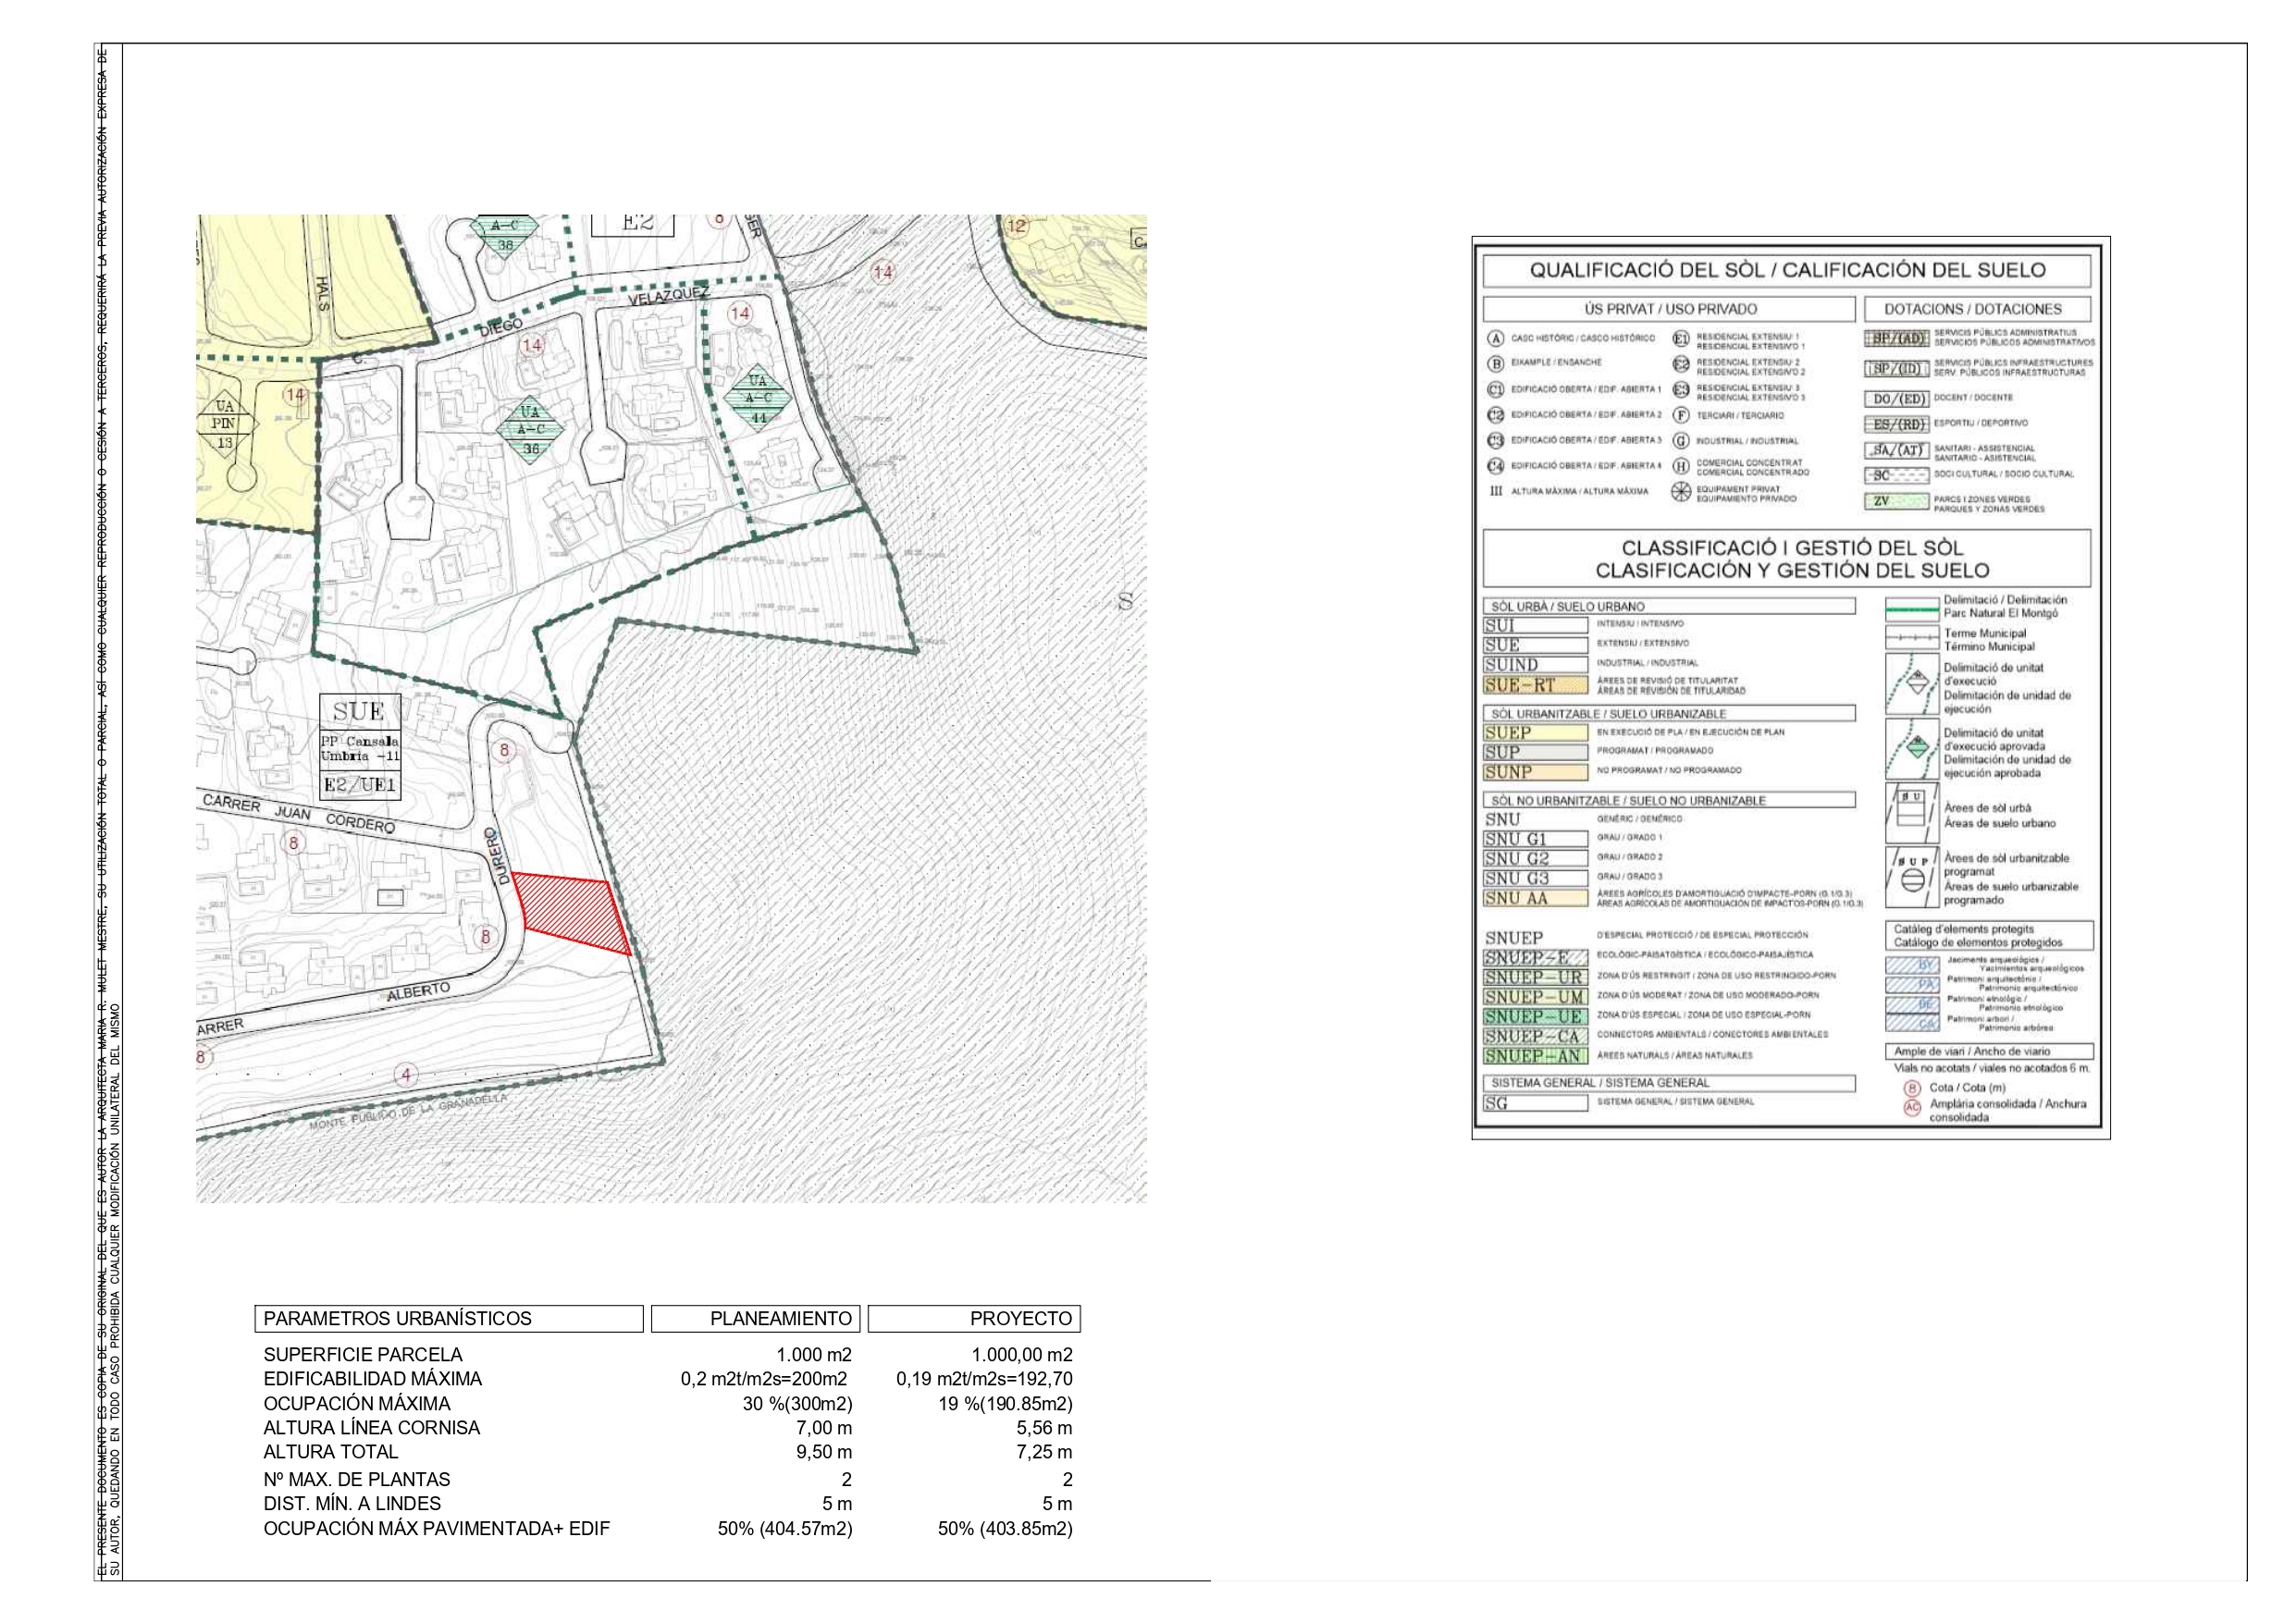Click the SP/(ID) Infraestructures legend box
Viewport: 2296px width, 1623px height.
pos(1896,368)
